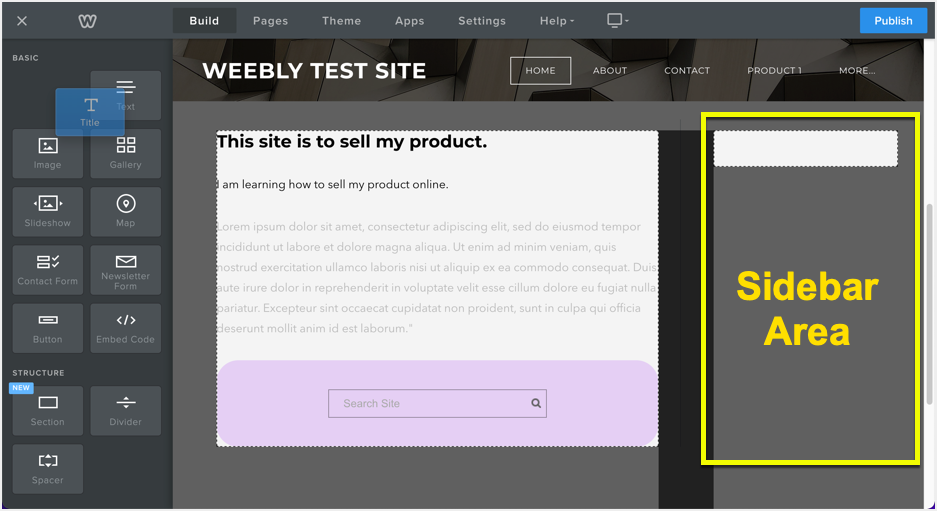Image resolution: width=937 pixels, height=511 pixels.
Task: Open the ABOUT page link
Action: click(x=609, y=71)
